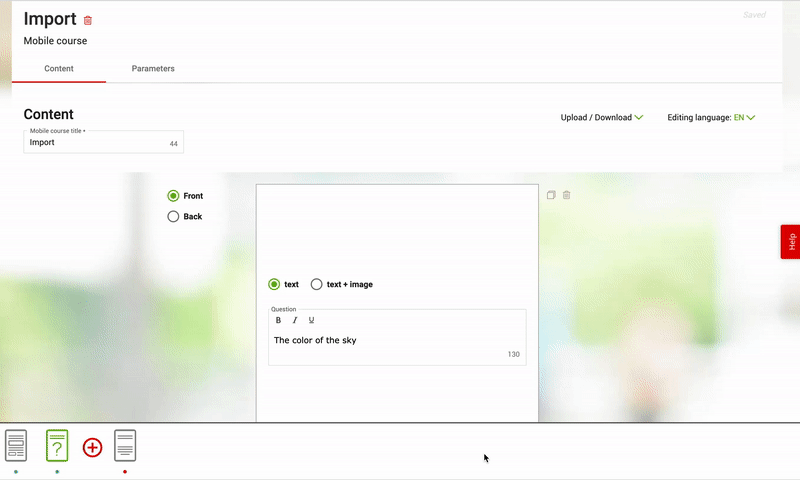Select the Back radio button
Screen dimensions: 800x480
173,216
